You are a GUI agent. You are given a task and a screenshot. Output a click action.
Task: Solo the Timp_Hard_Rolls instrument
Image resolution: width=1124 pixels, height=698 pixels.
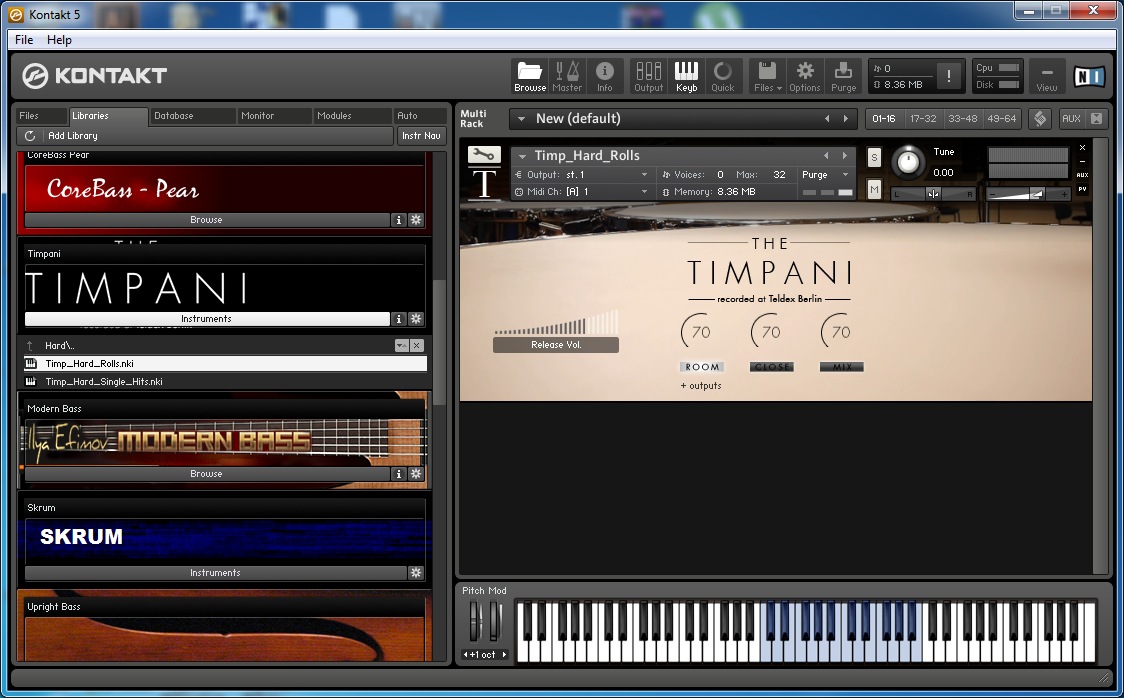tap(874, 158)
